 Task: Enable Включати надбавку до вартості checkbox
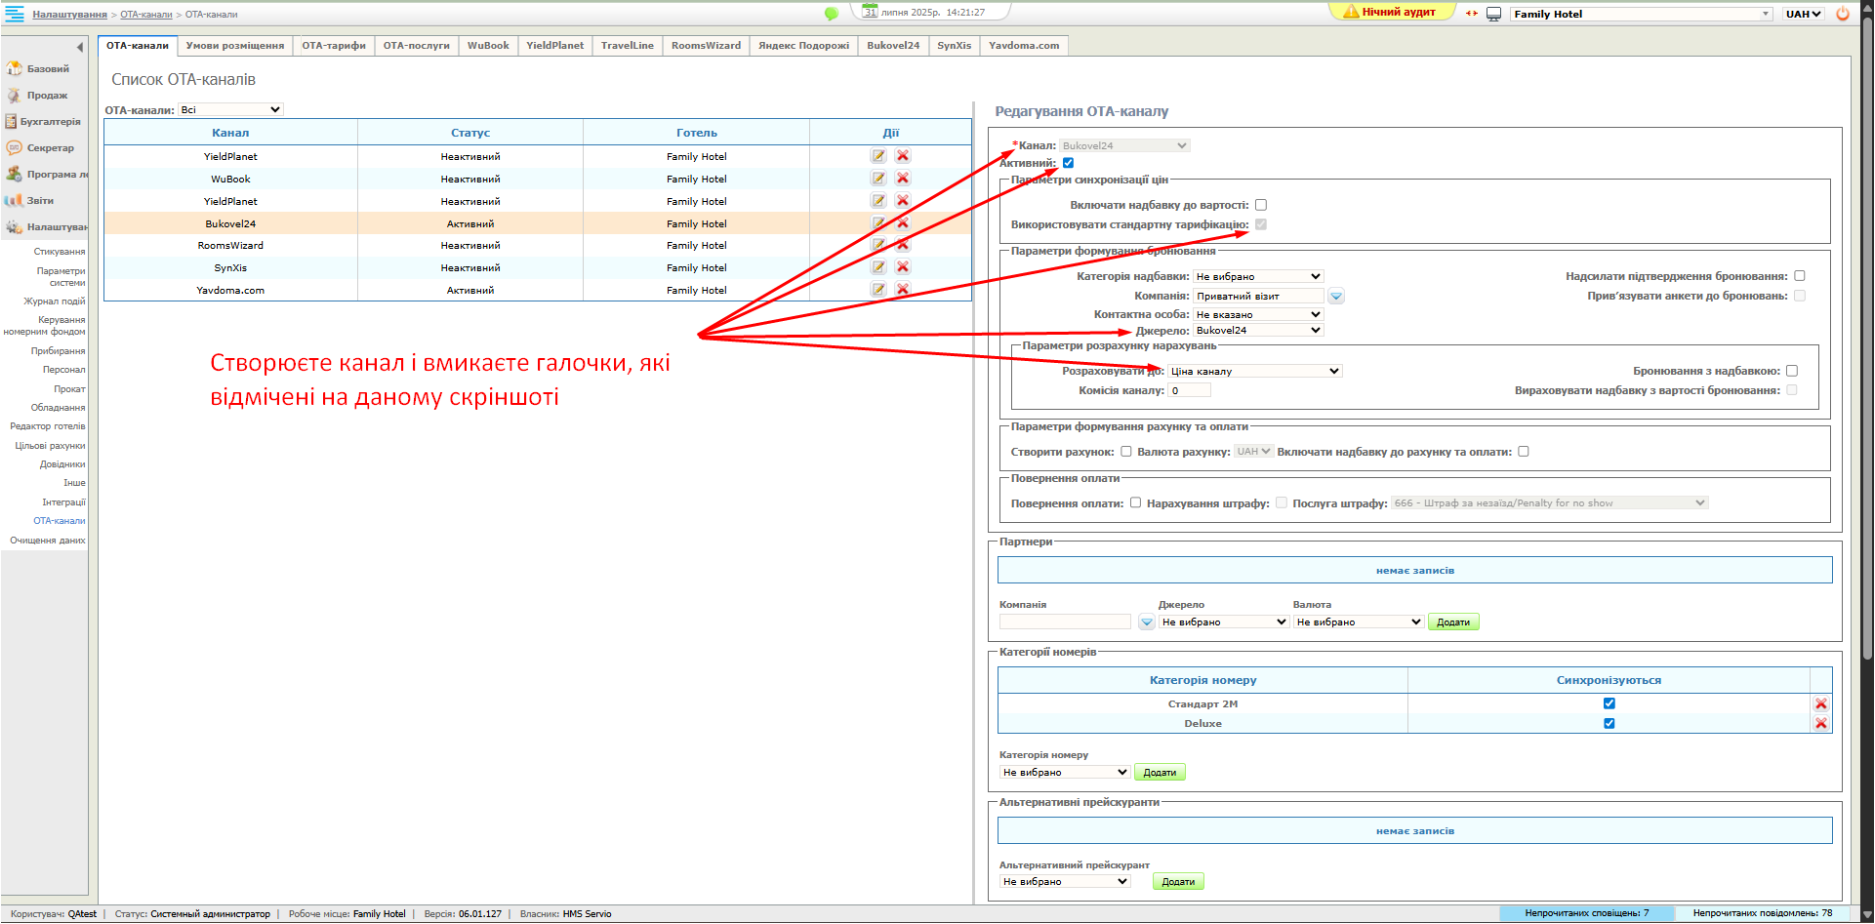1261,205
